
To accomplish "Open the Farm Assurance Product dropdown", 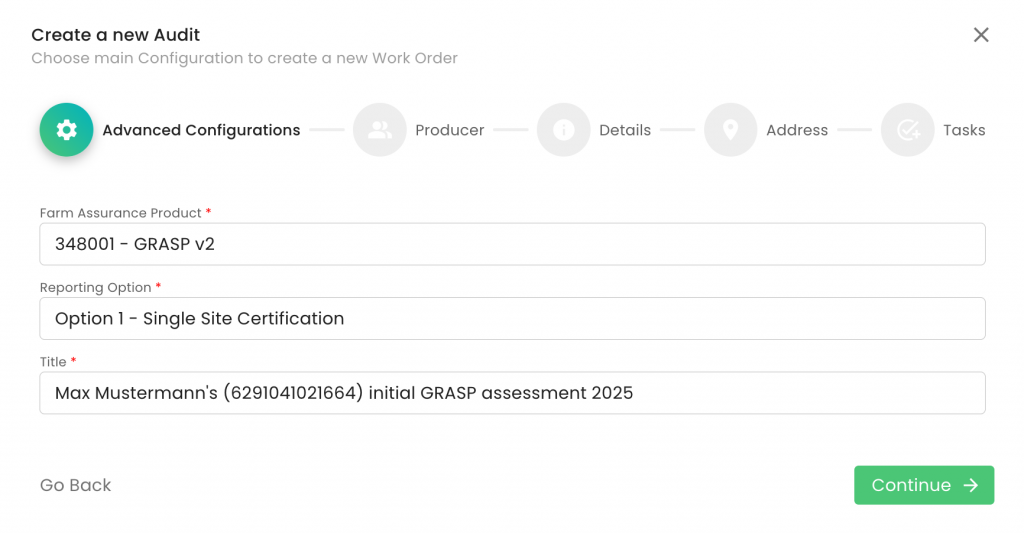I will (x=512, y=244).
